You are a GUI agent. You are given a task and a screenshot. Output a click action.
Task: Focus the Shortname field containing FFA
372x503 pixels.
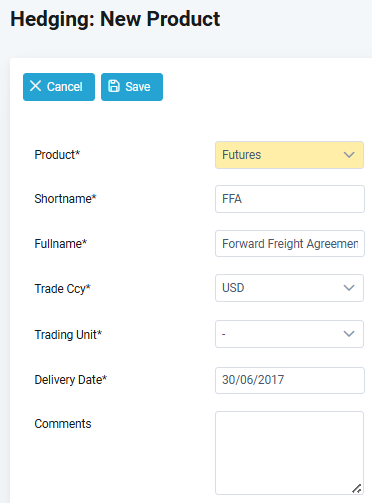(x=290, y=199)
